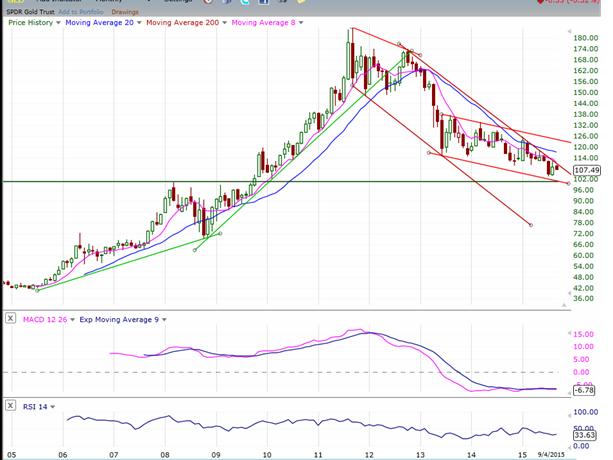Open the RSI 14 dropdown menu
Screen dimensions: 613x460
pos(53,407)
